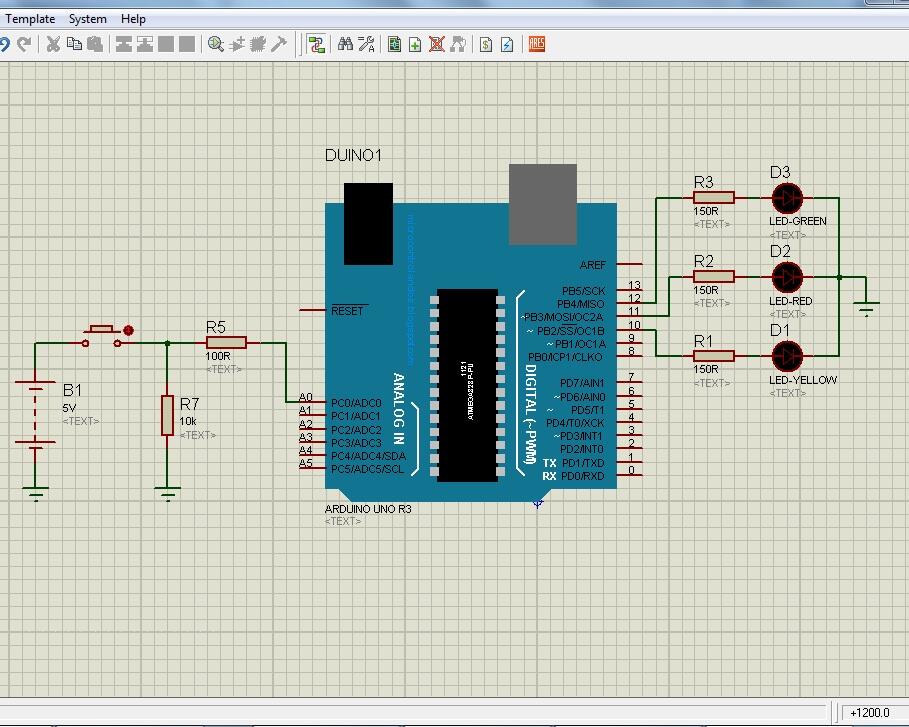Viewport: 909px width, 727px height.
Task: Click the Arduino black power jack
Action: tap(368, 224)
